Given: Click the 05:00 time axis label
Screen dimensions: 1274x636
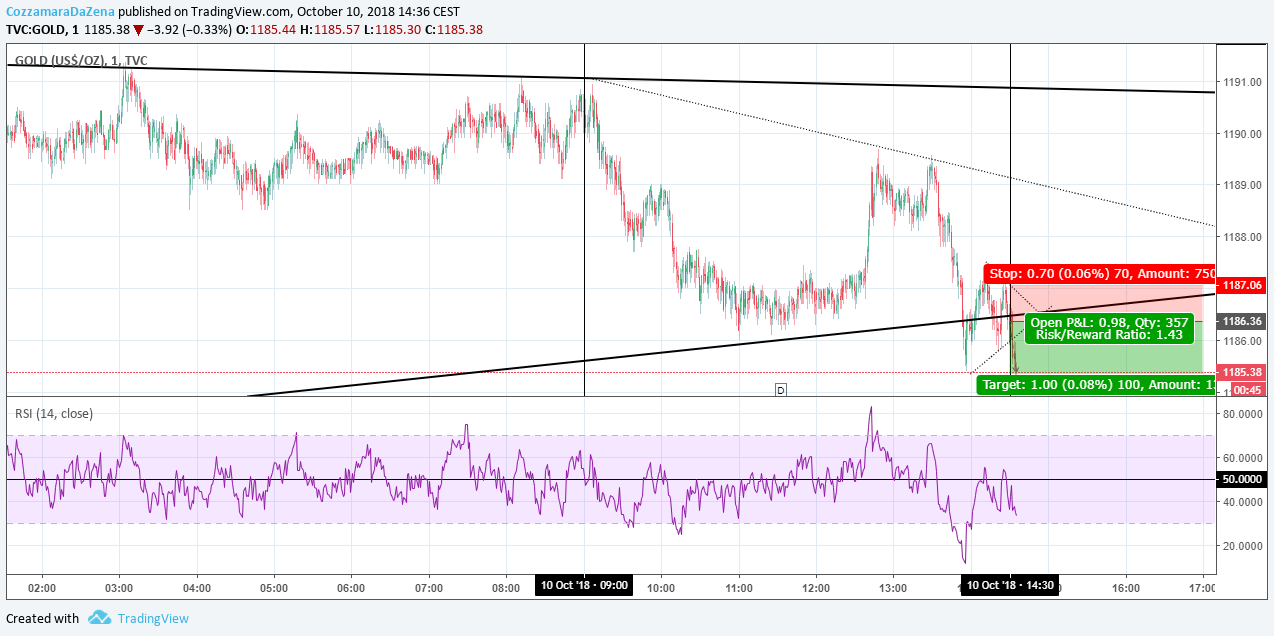Looking at the screenshot, I should (274, 589).
